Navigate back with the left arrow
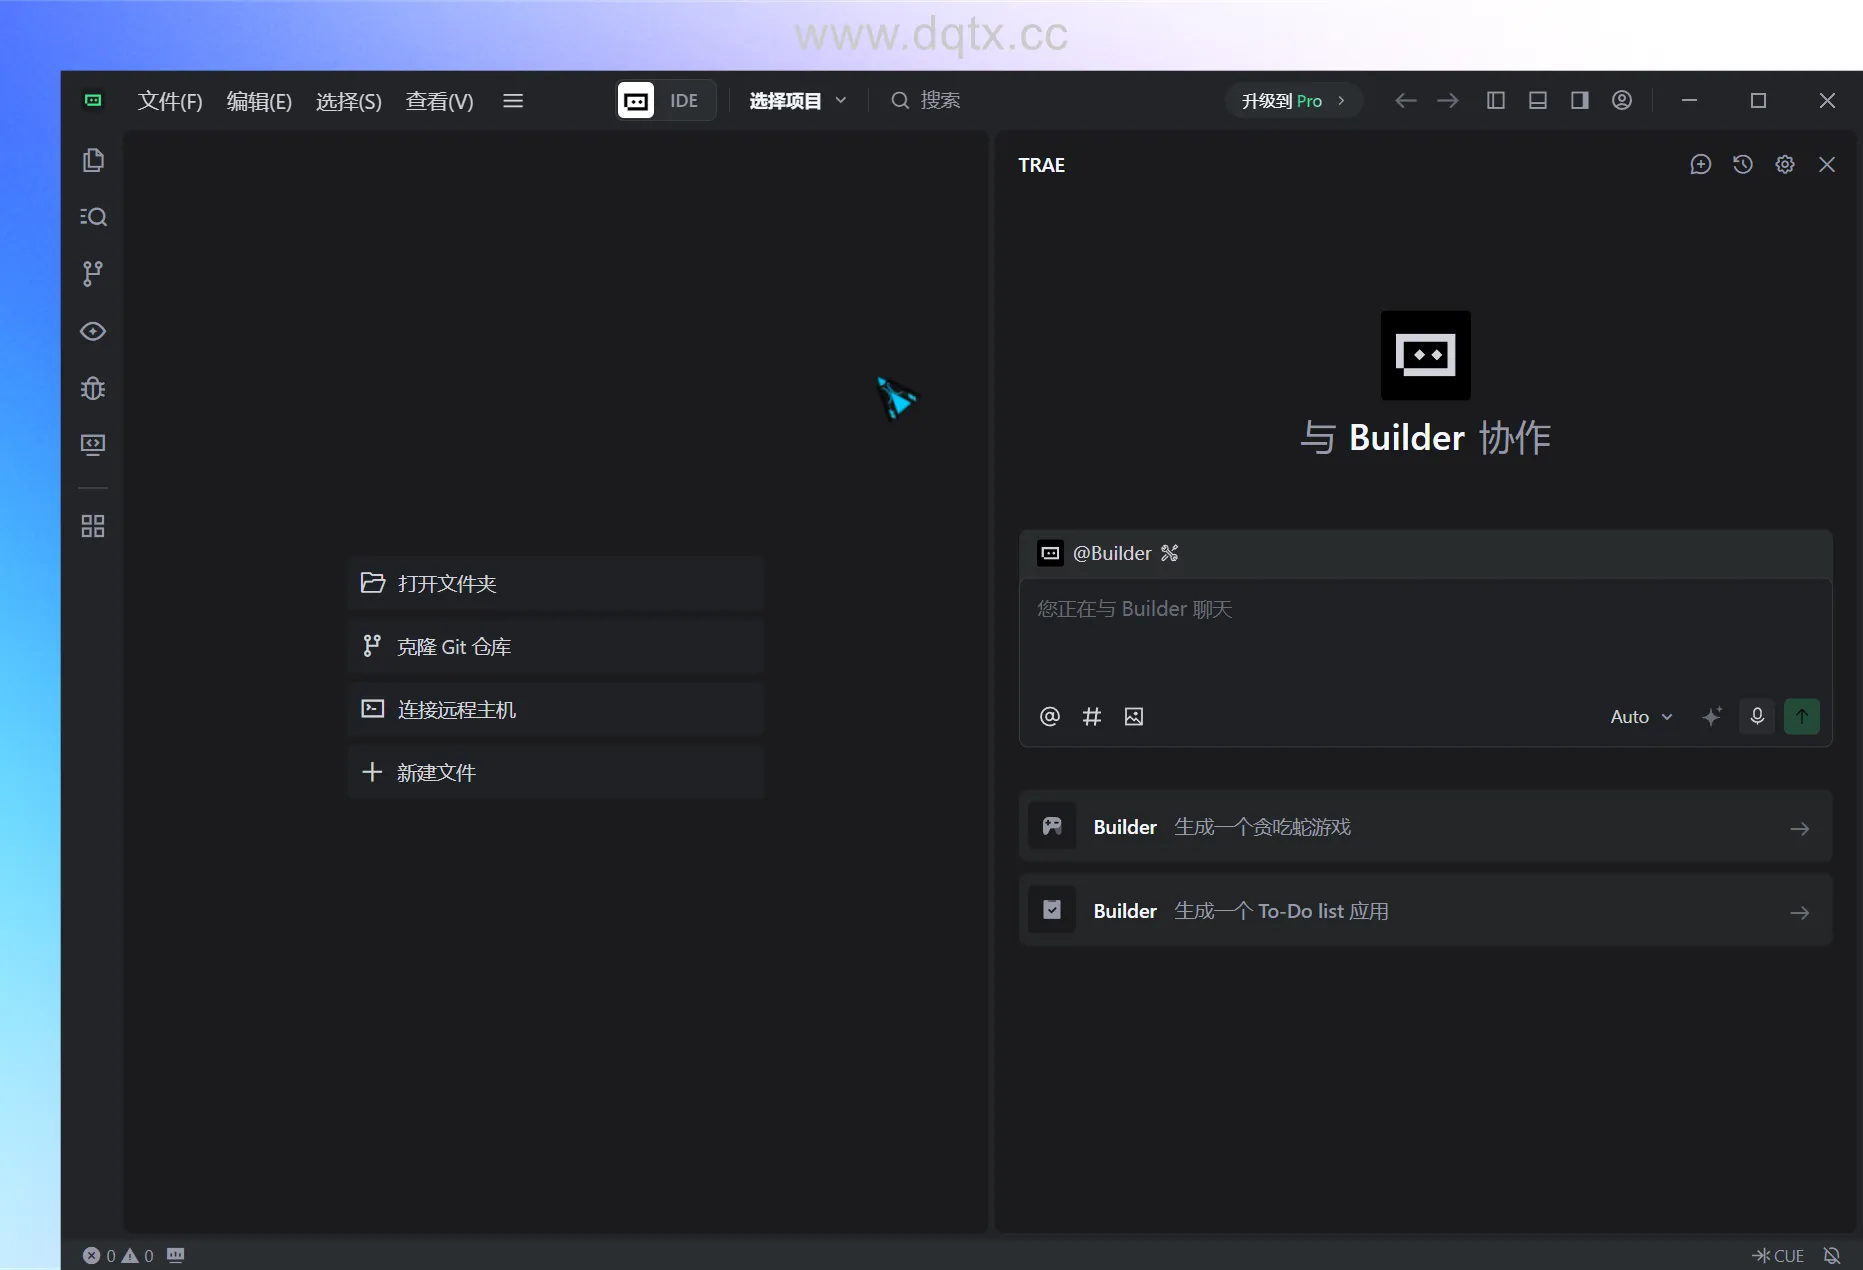Viewport: 1863px width, 1270px height. pyautogui.click(x=1405, y=100)
